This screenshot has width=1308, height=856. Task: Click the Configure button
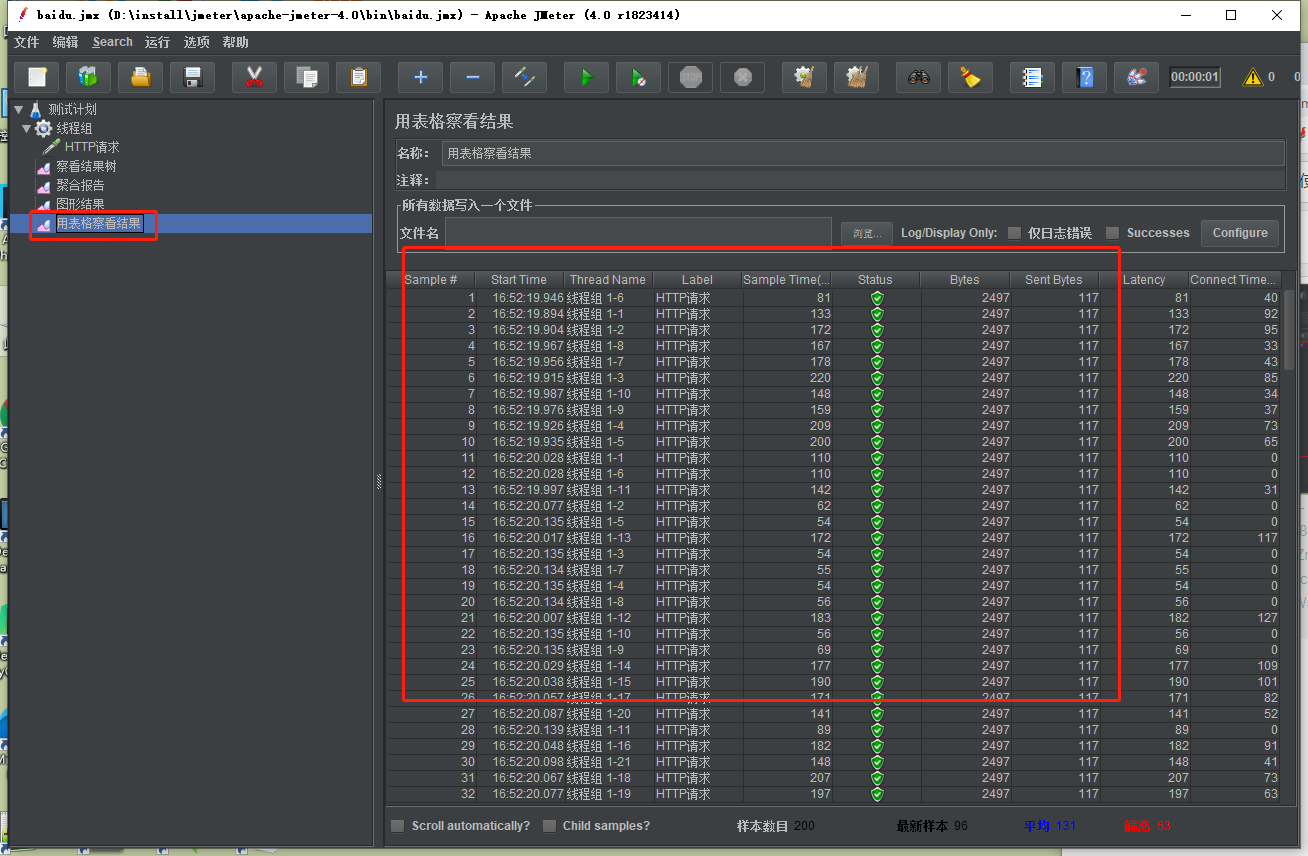(1240, 233)
